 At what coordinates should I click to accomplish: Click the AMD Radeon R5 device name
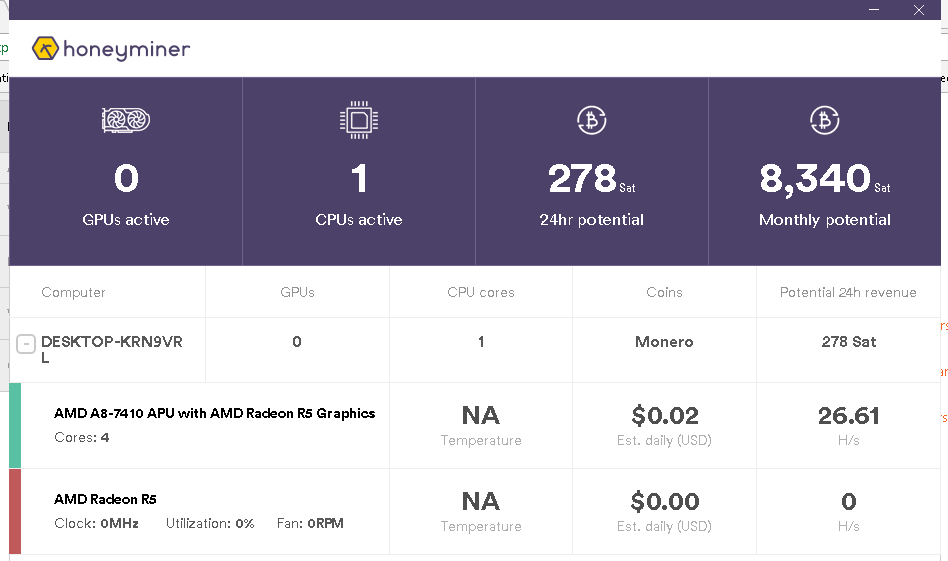(x=105, y=499)
